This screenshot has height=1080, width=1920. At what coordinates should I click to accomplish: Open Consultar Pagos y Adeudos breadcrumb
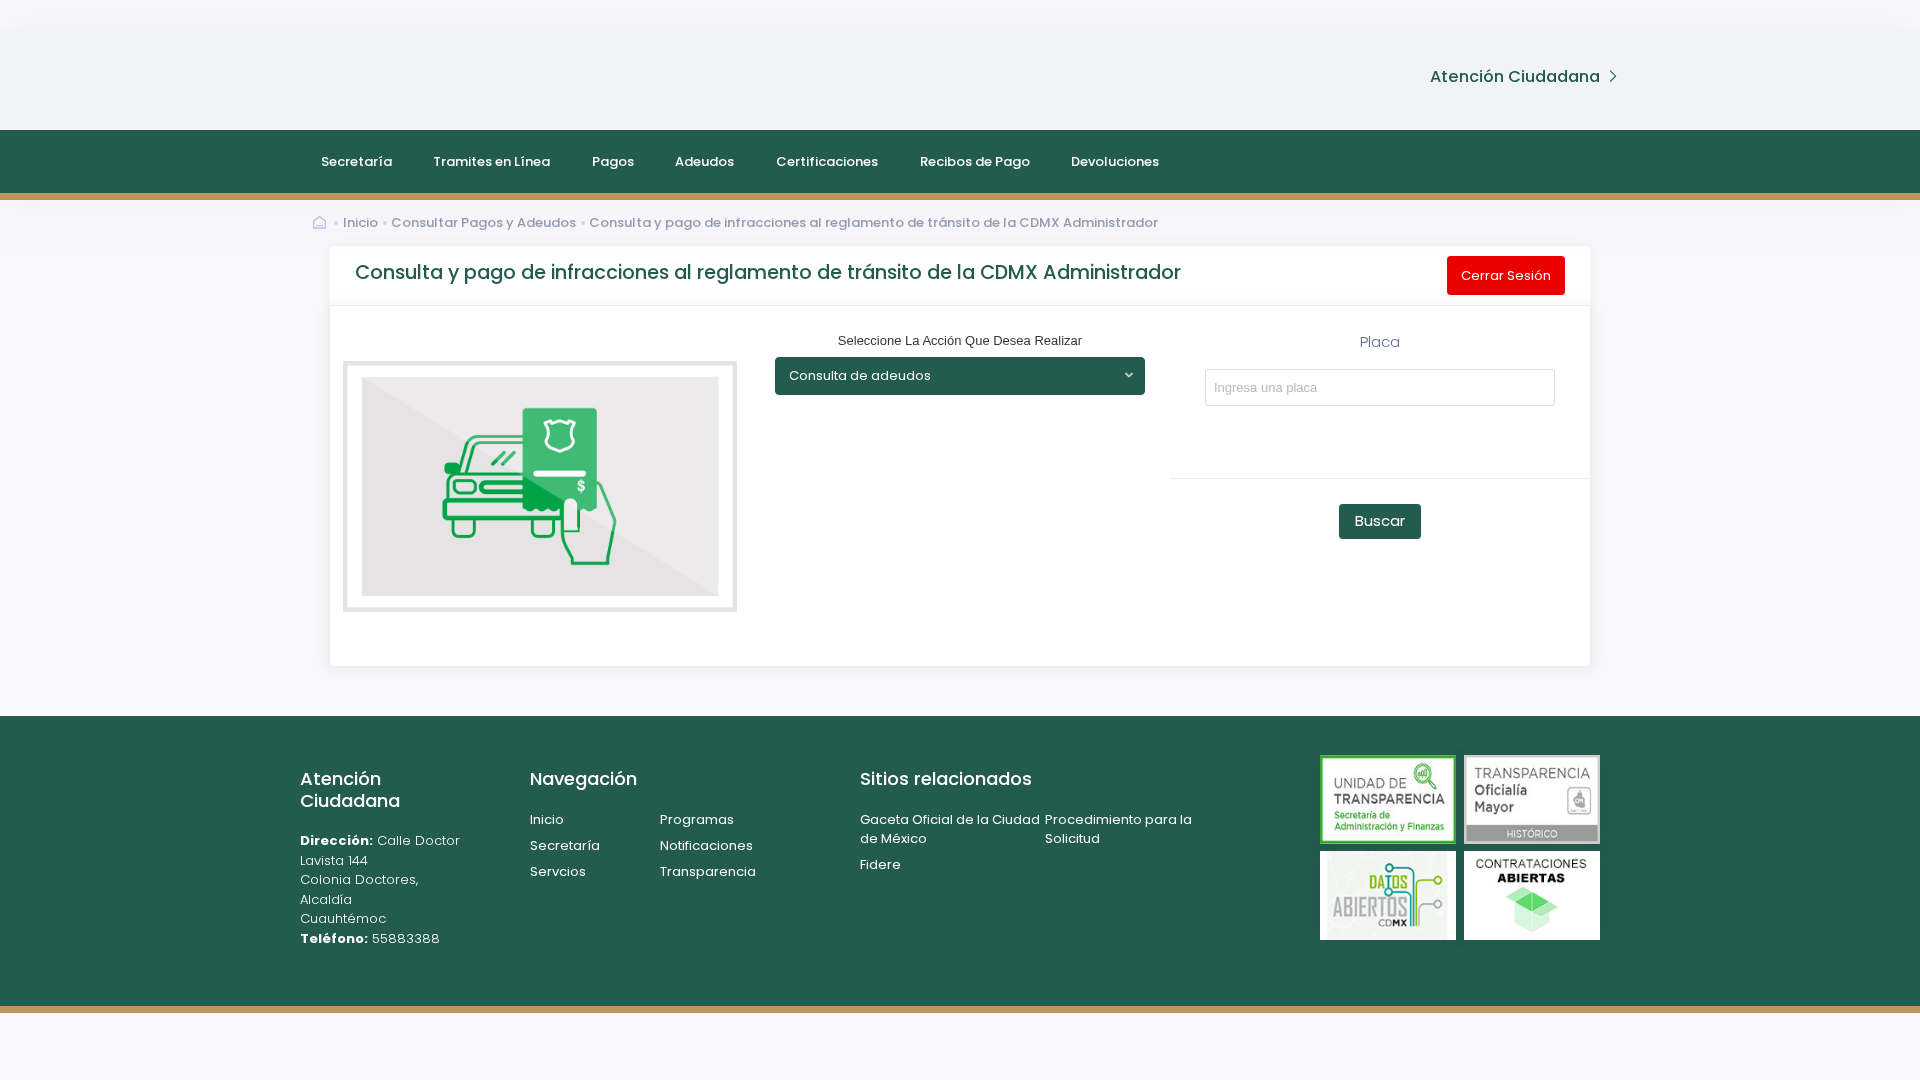483,223
